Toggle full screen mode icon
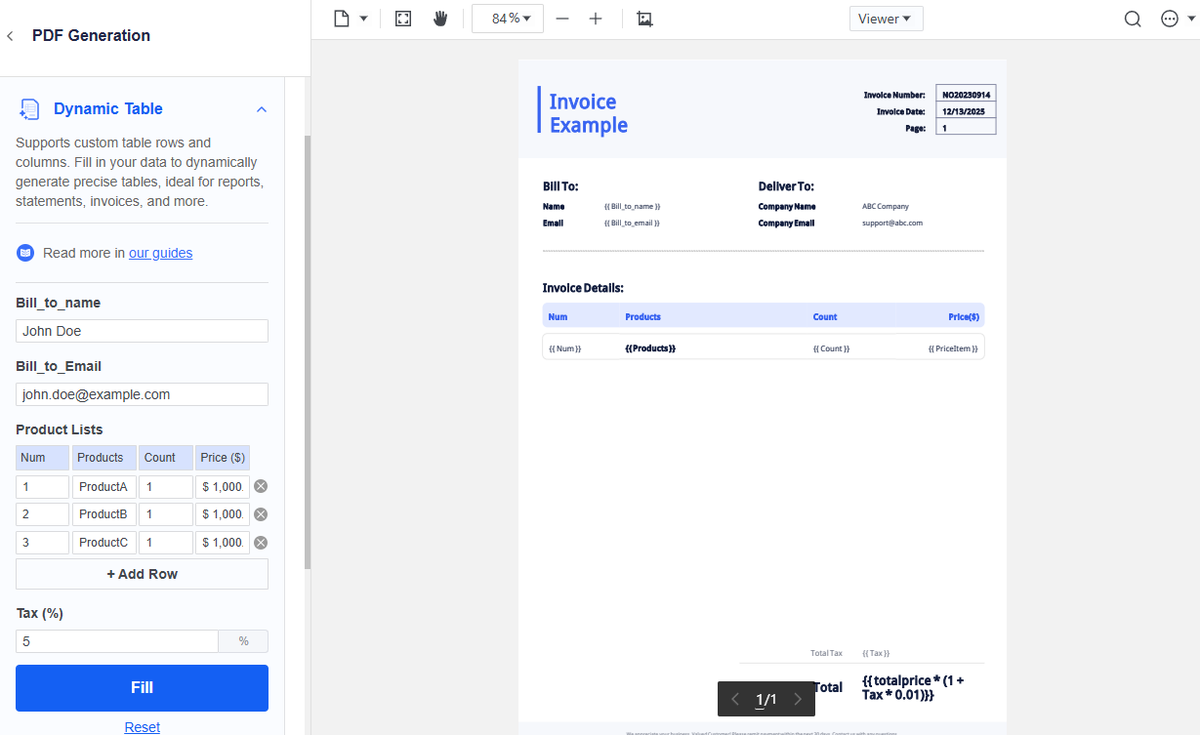The height and width of the screenshot is (735, 1200). tap(403, 19)
